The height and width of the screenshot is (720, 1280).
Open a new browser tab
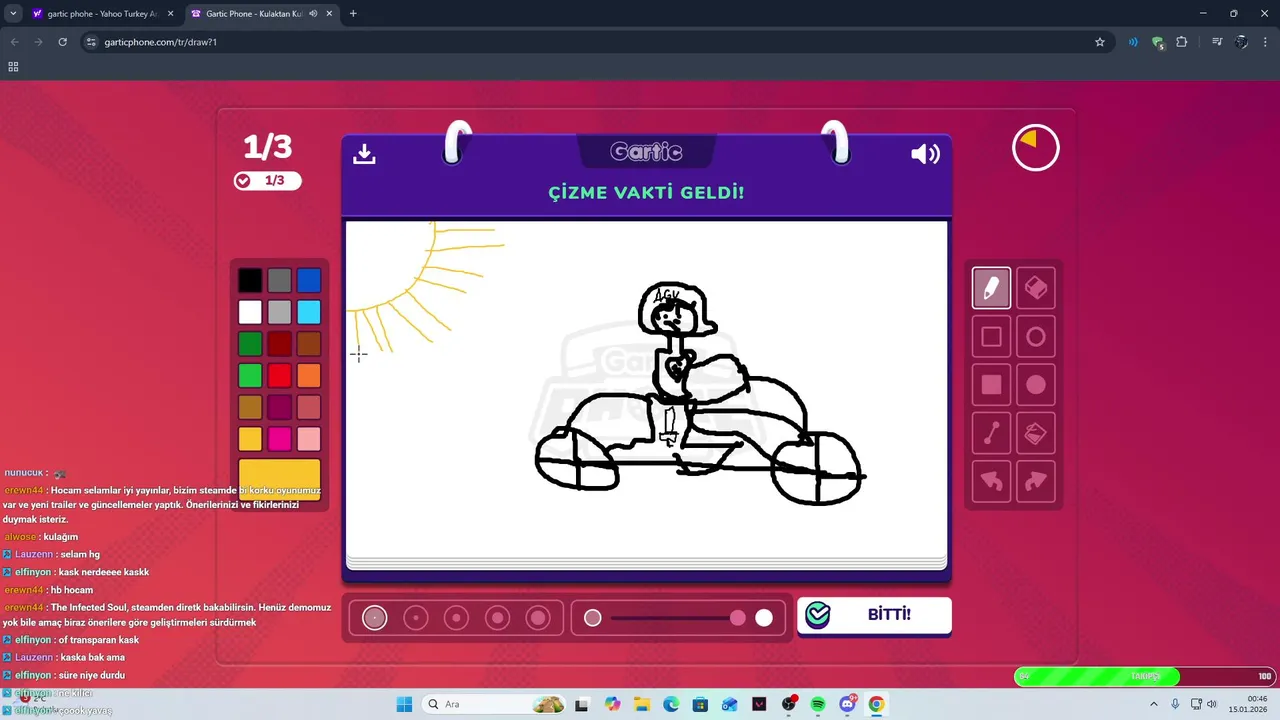point(353,14)
